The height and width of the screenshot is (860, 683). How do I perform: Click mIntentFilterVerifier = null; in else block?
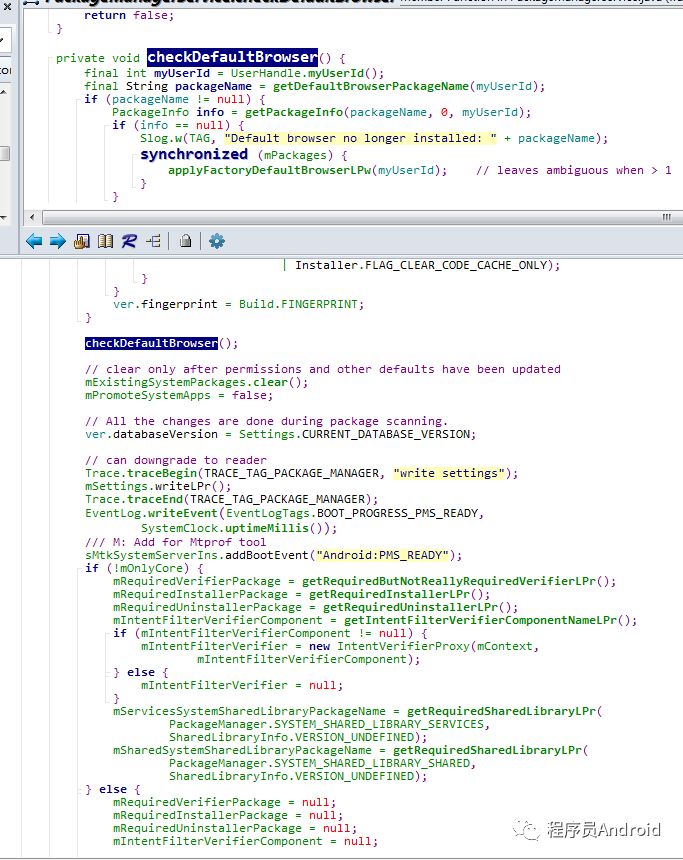242,686
